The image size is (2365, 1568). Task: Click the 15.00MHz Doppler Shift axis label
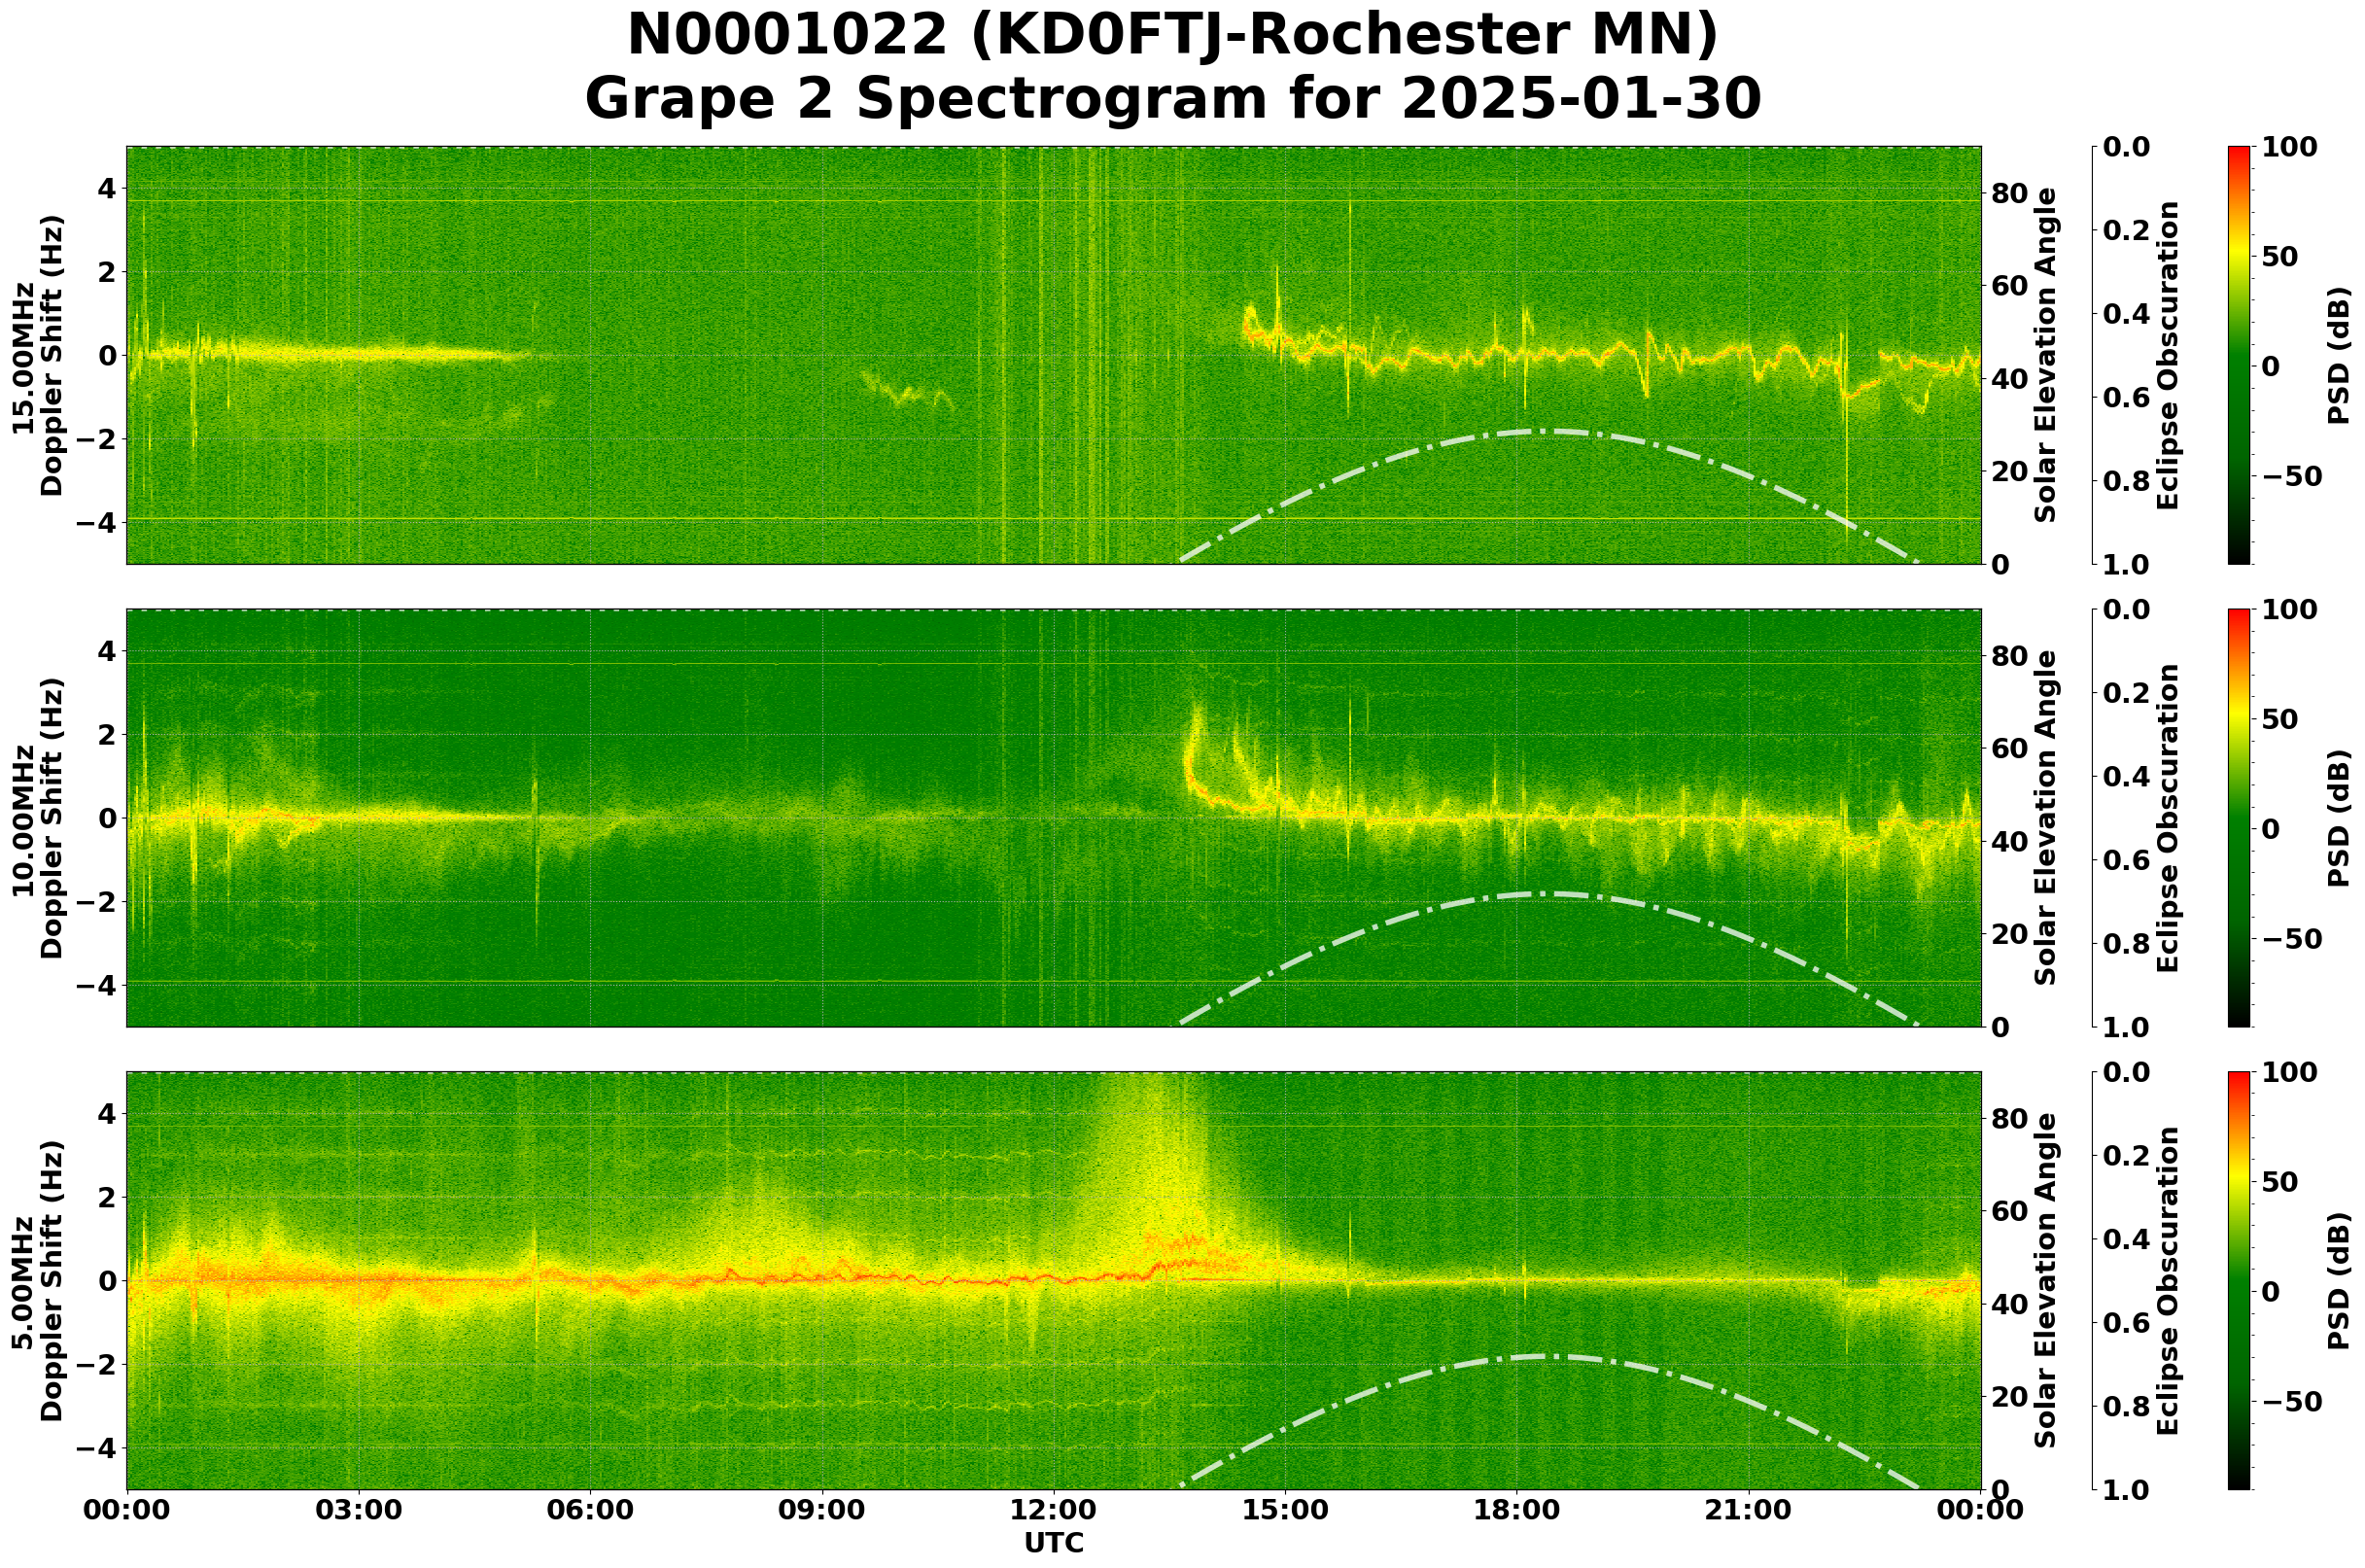coord(38,355)
